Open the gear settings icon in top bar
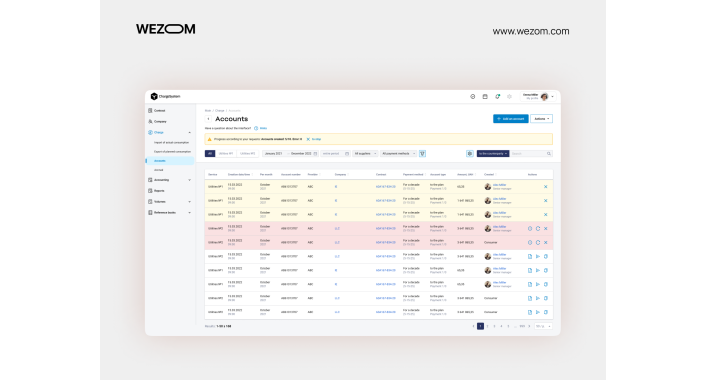Viewport: 707px width, 380px height. click(x=510, y=96)
